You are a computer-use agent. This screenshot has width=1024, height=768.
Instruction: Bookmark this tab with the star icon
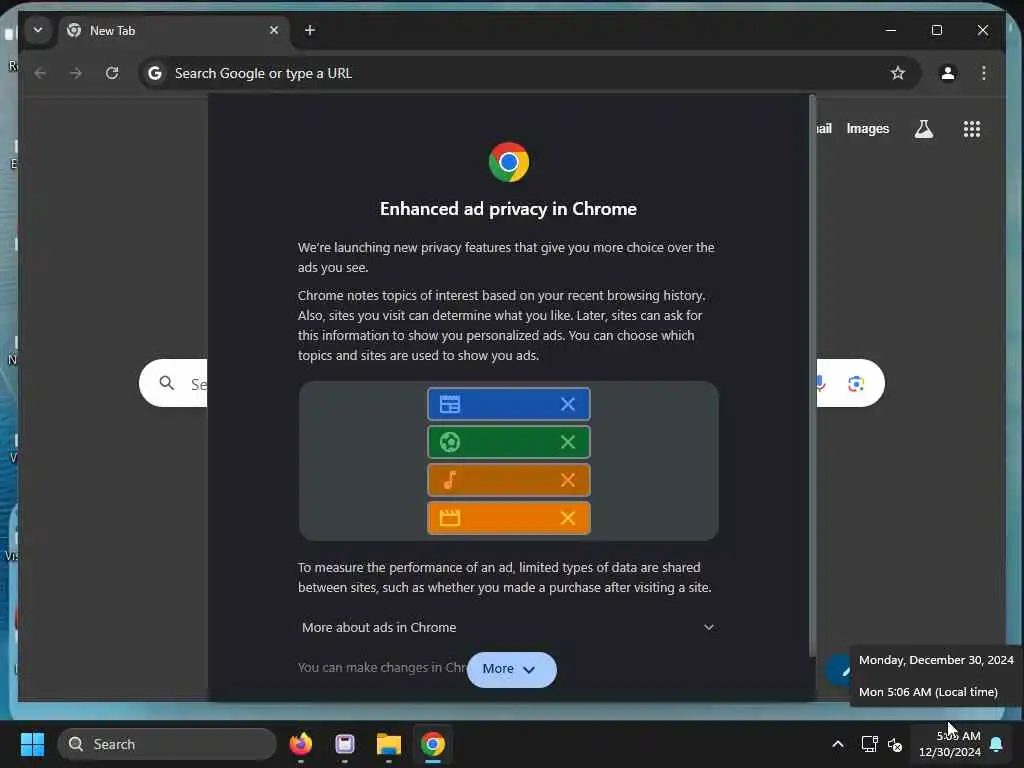pyautogui.click(x=898, y=73)
